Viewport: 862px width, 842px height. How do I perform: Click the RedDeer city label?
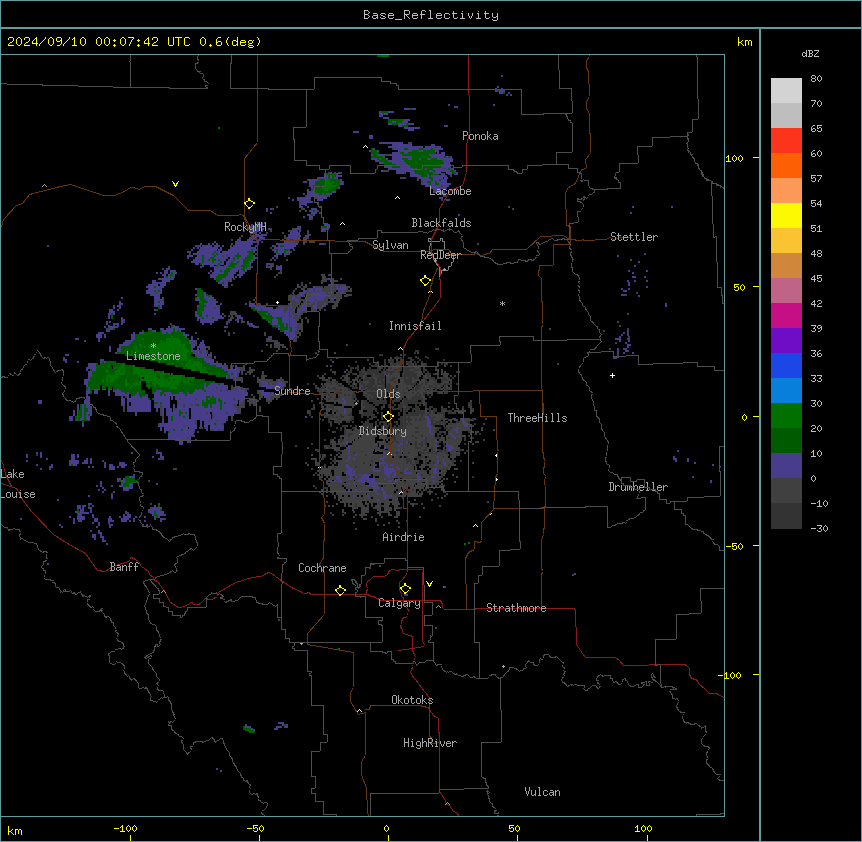click(440, 255)
